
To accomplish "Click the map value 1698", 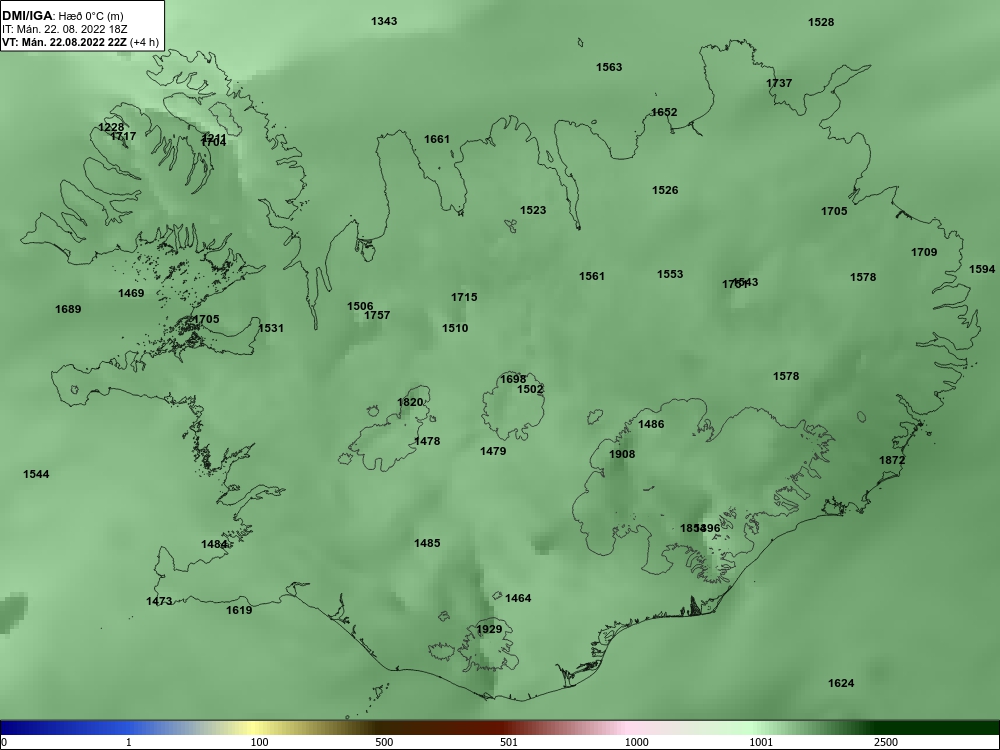I will [x=513, y=379].
